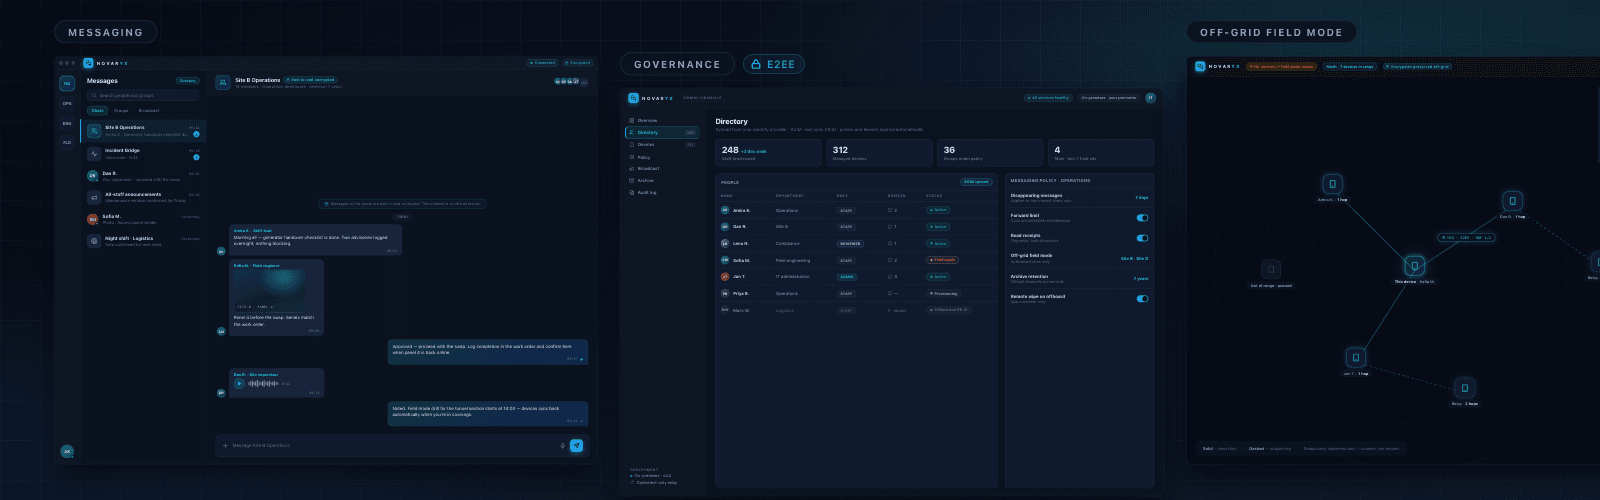
Task: Switch to the Broadcast tab in Messages
Action: [148, 111]
